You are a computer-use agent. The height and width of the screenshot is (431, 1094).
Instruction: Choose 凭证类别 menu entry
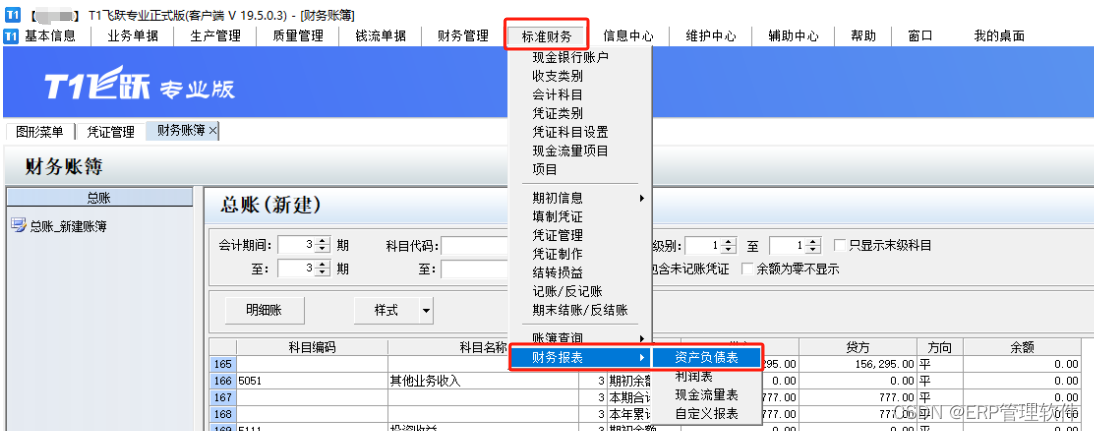coord(557,113)
